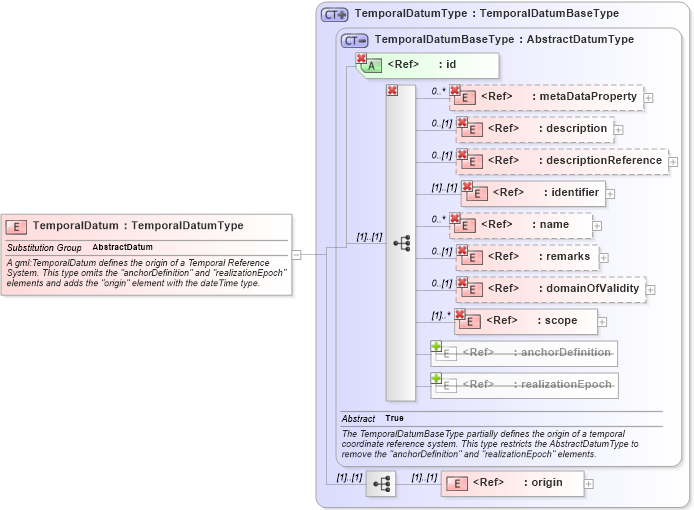Expand the name element
The width and height of the screenshot is (694, 510).
click(597, 226)
